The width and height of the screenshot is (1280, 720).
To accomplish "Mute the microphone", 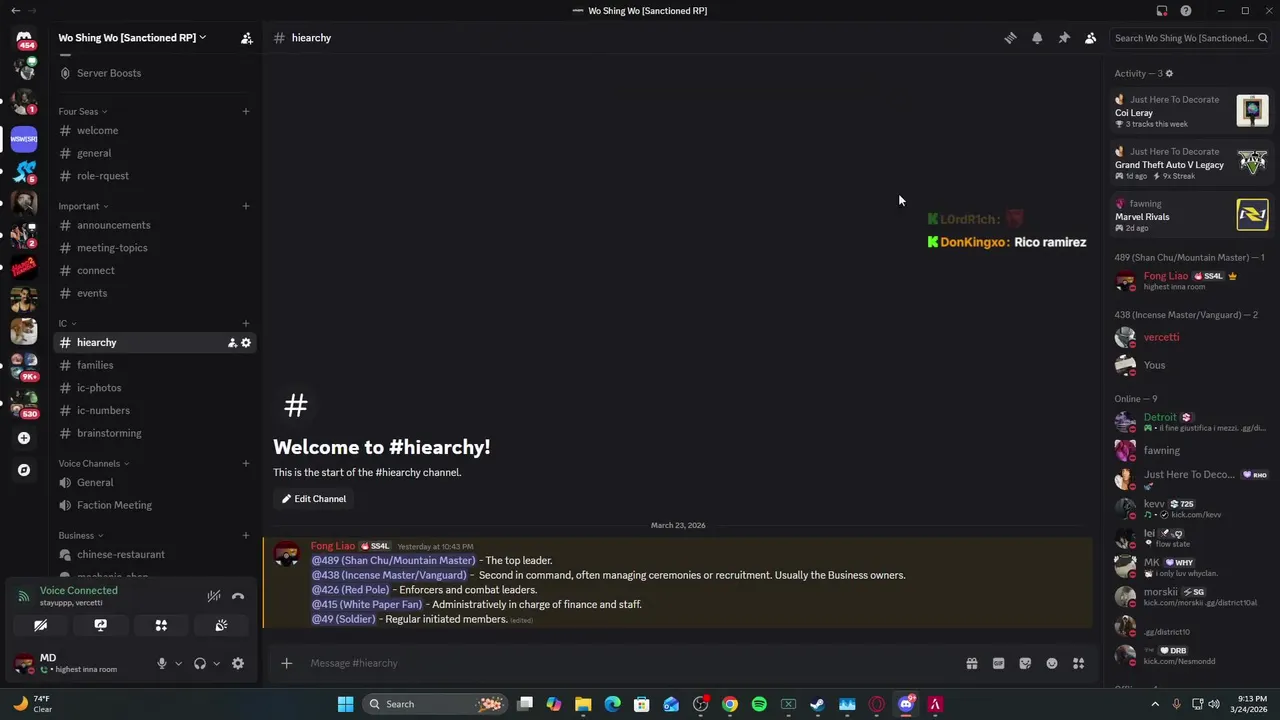I will [x=162, y=663].
